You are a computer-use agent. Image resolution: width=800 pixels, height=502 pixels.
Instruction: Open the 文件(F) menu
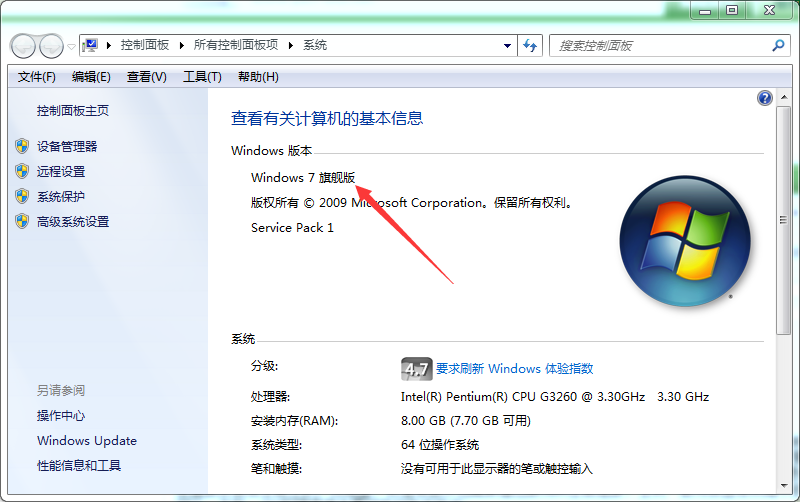[x=37, y=77]
